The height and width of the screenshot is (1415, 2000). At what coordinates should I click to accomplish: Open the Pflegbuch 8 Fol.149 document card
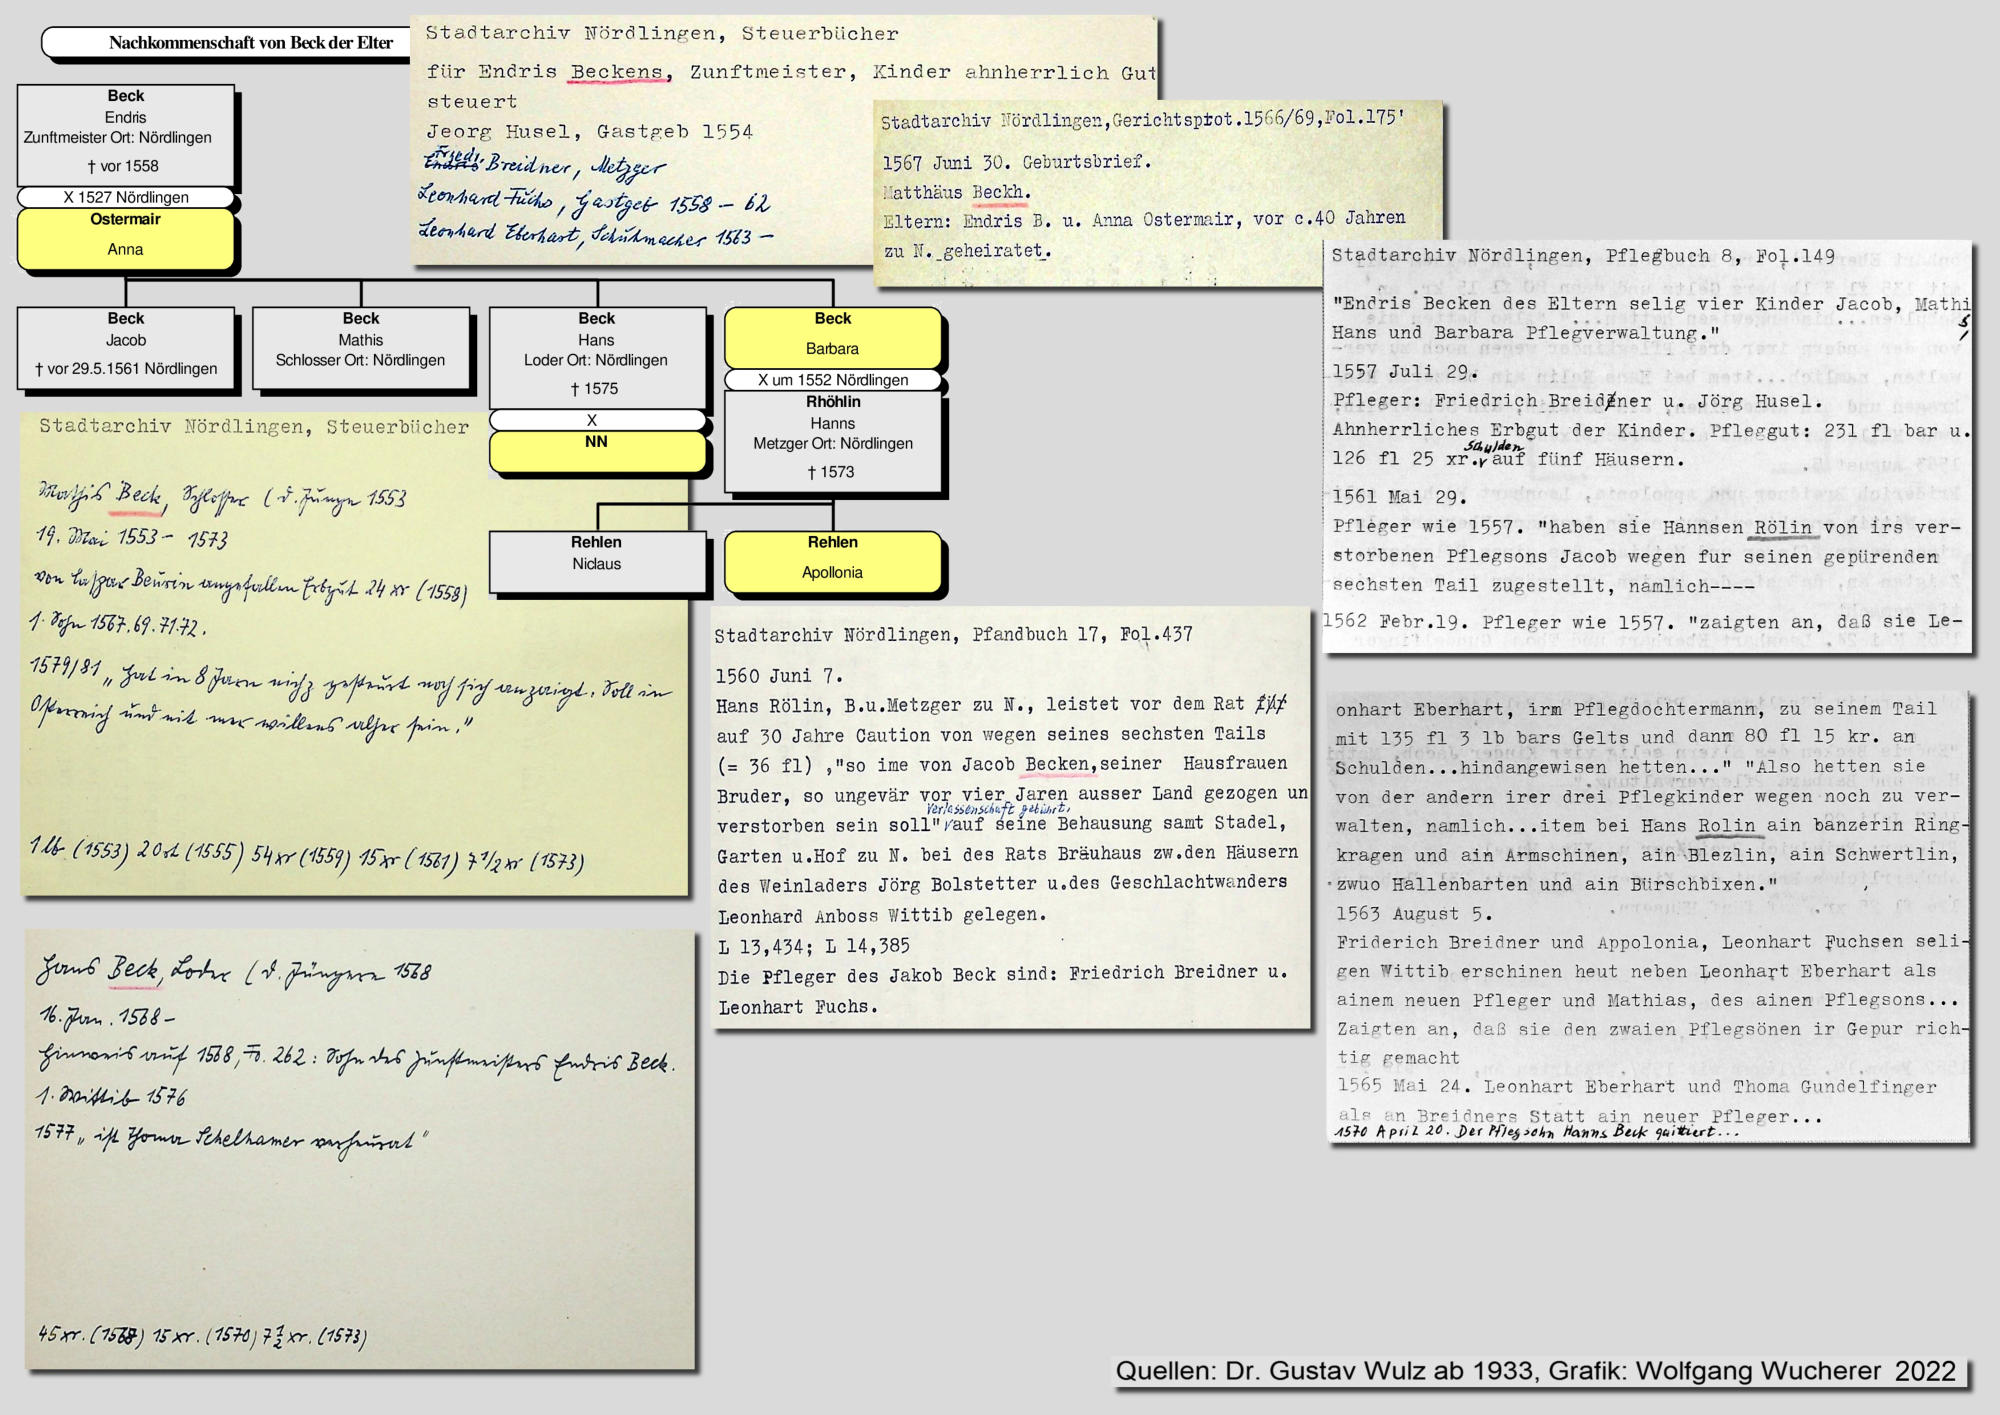coord(1645,445)
